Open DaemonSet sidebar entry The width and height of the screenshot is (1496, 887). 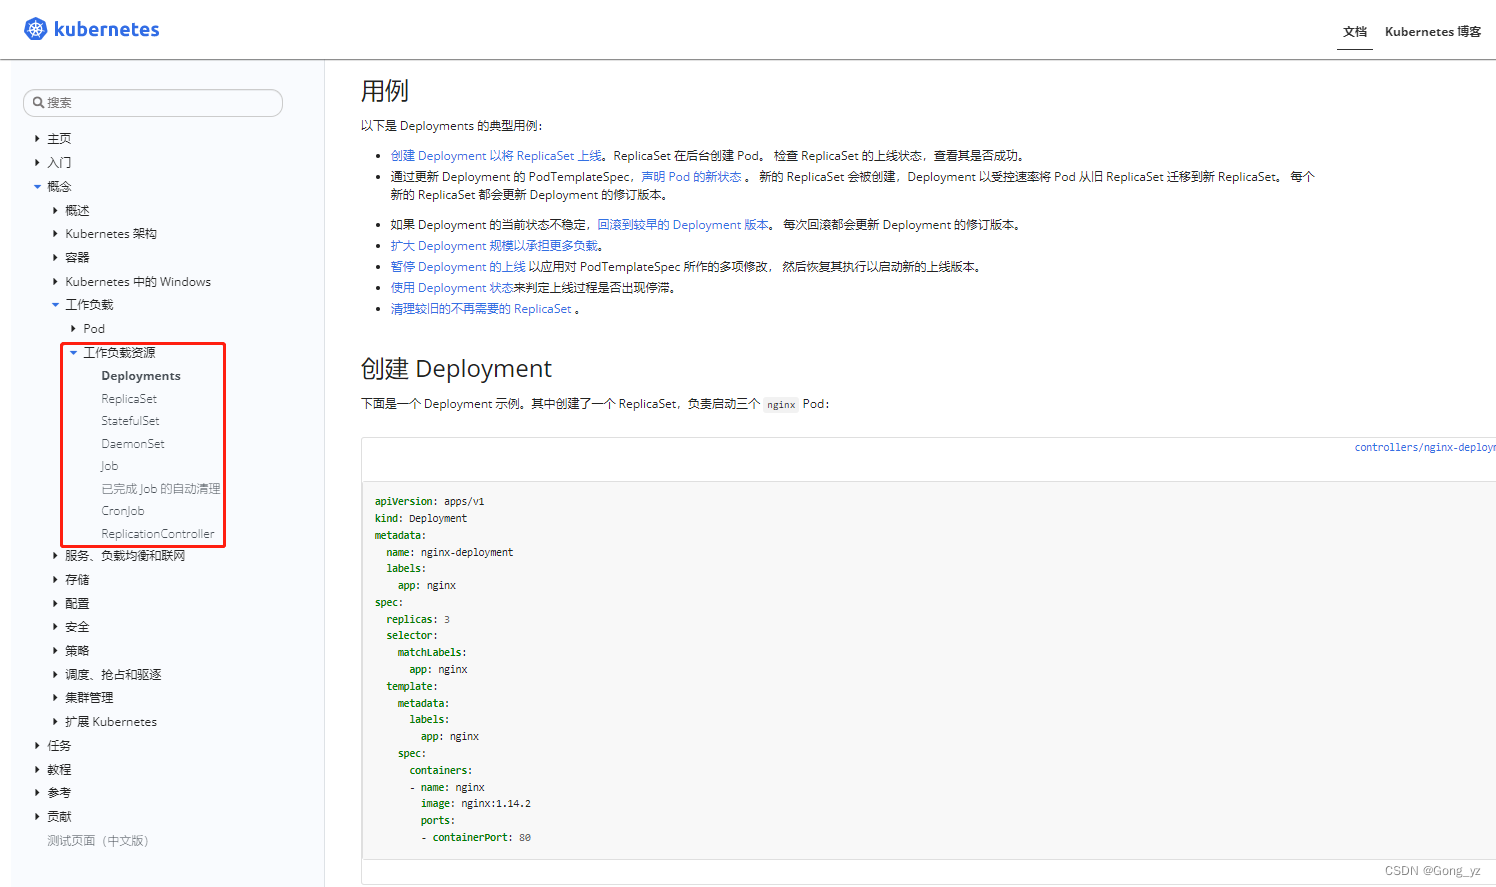point(133,444)
